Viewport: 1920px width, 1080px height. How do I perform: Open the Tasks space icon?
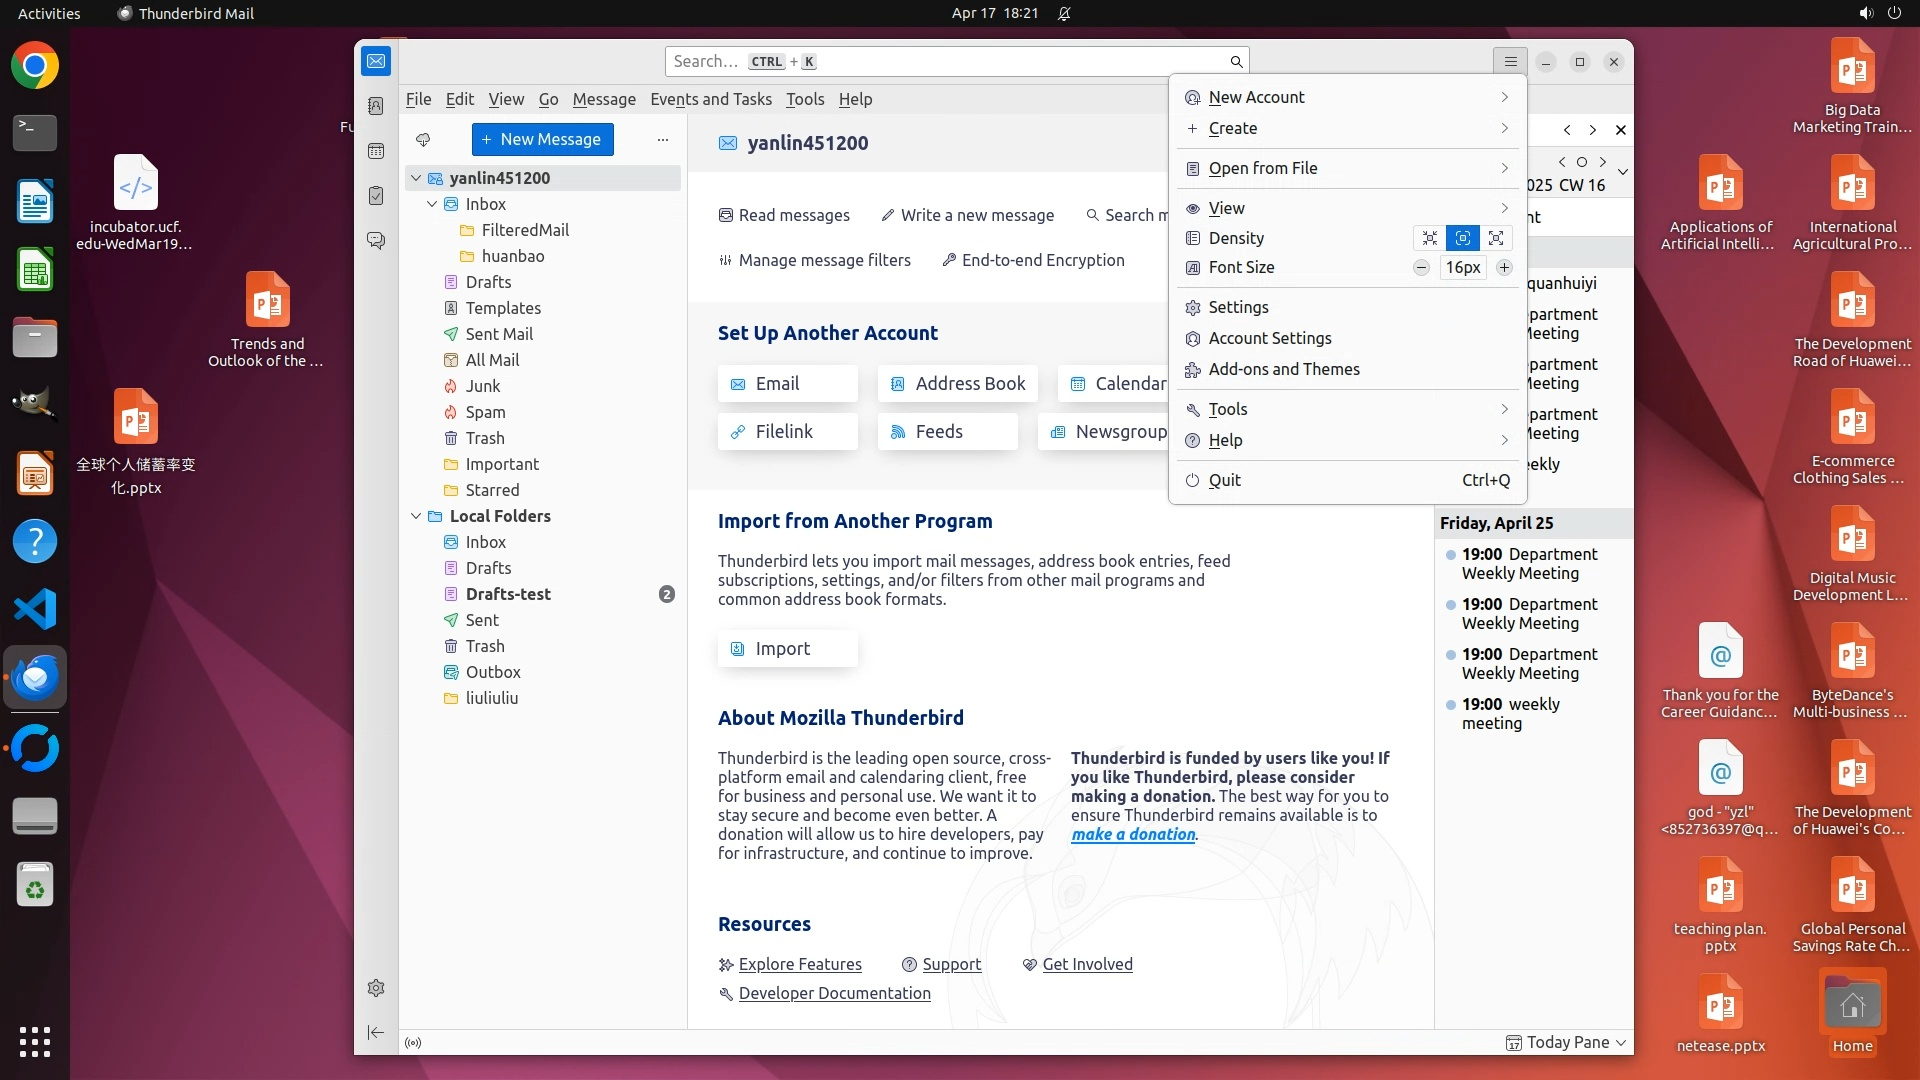point(376,196)
